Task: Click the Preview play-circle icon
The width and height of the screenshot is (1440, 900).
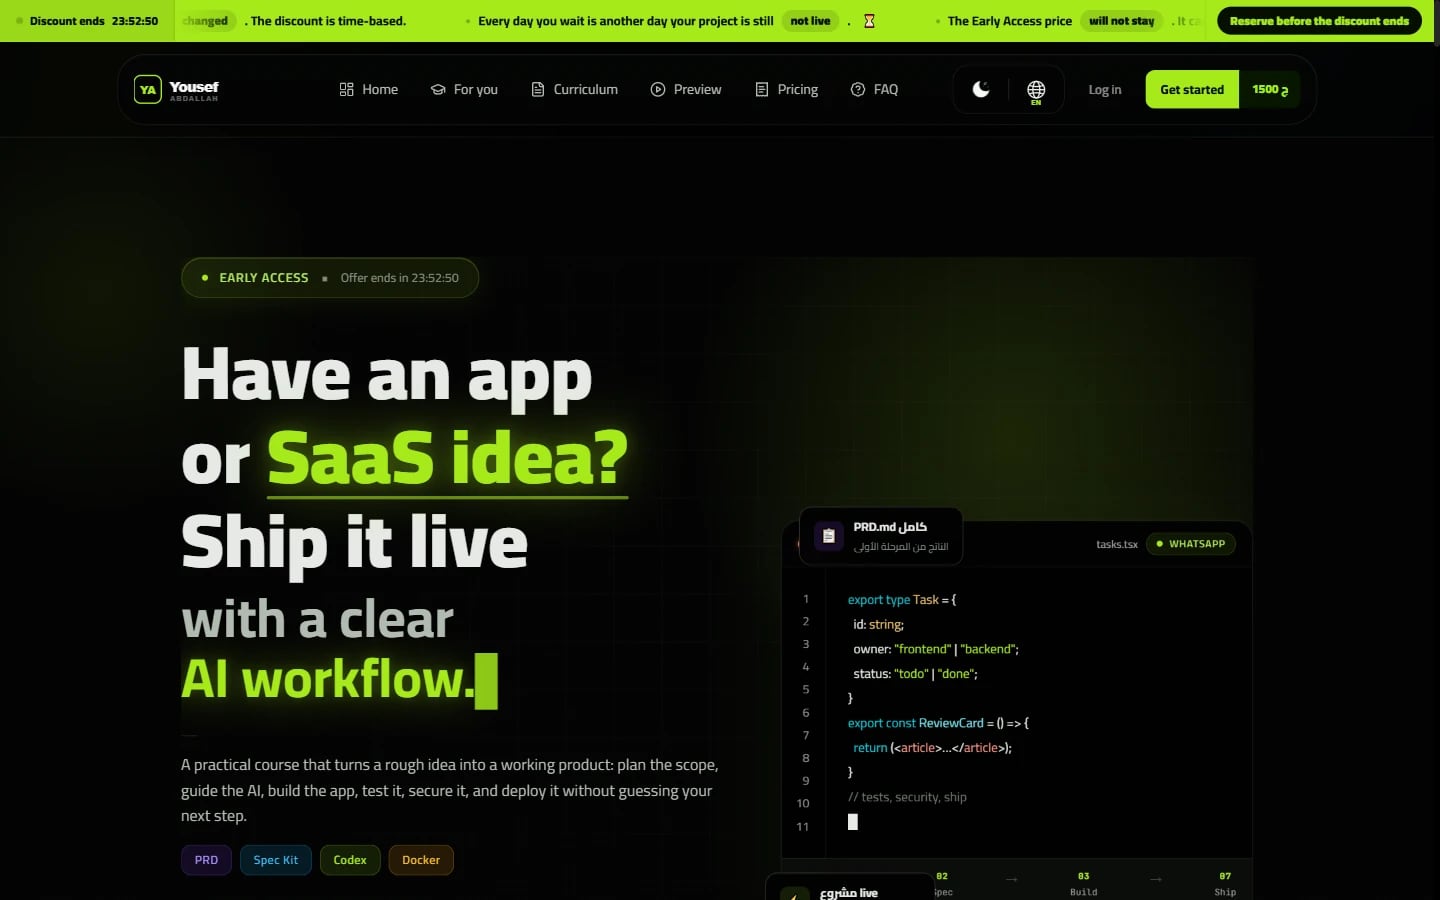Action: pyautogui.click(x=658, y=89)
